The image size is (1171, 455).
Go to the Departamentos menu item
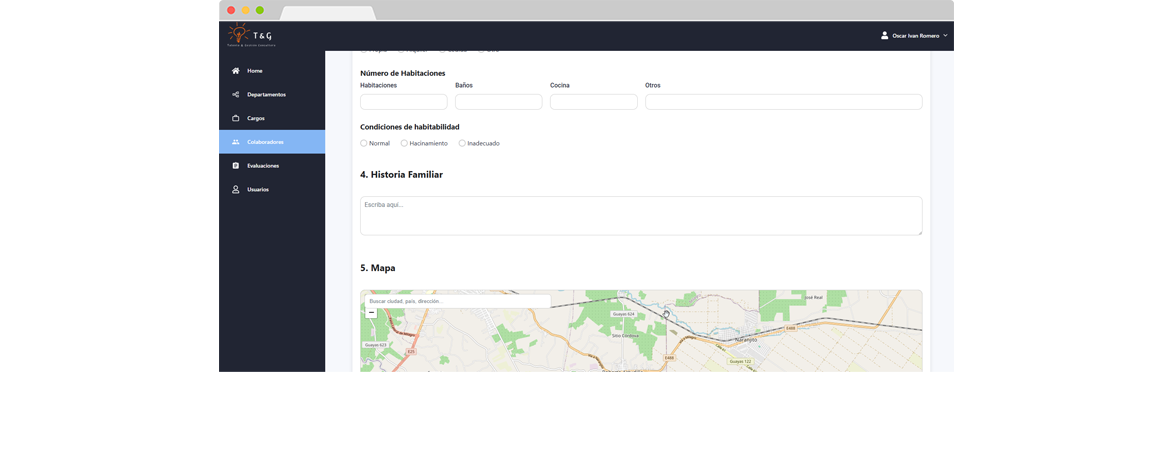[266, 95]
